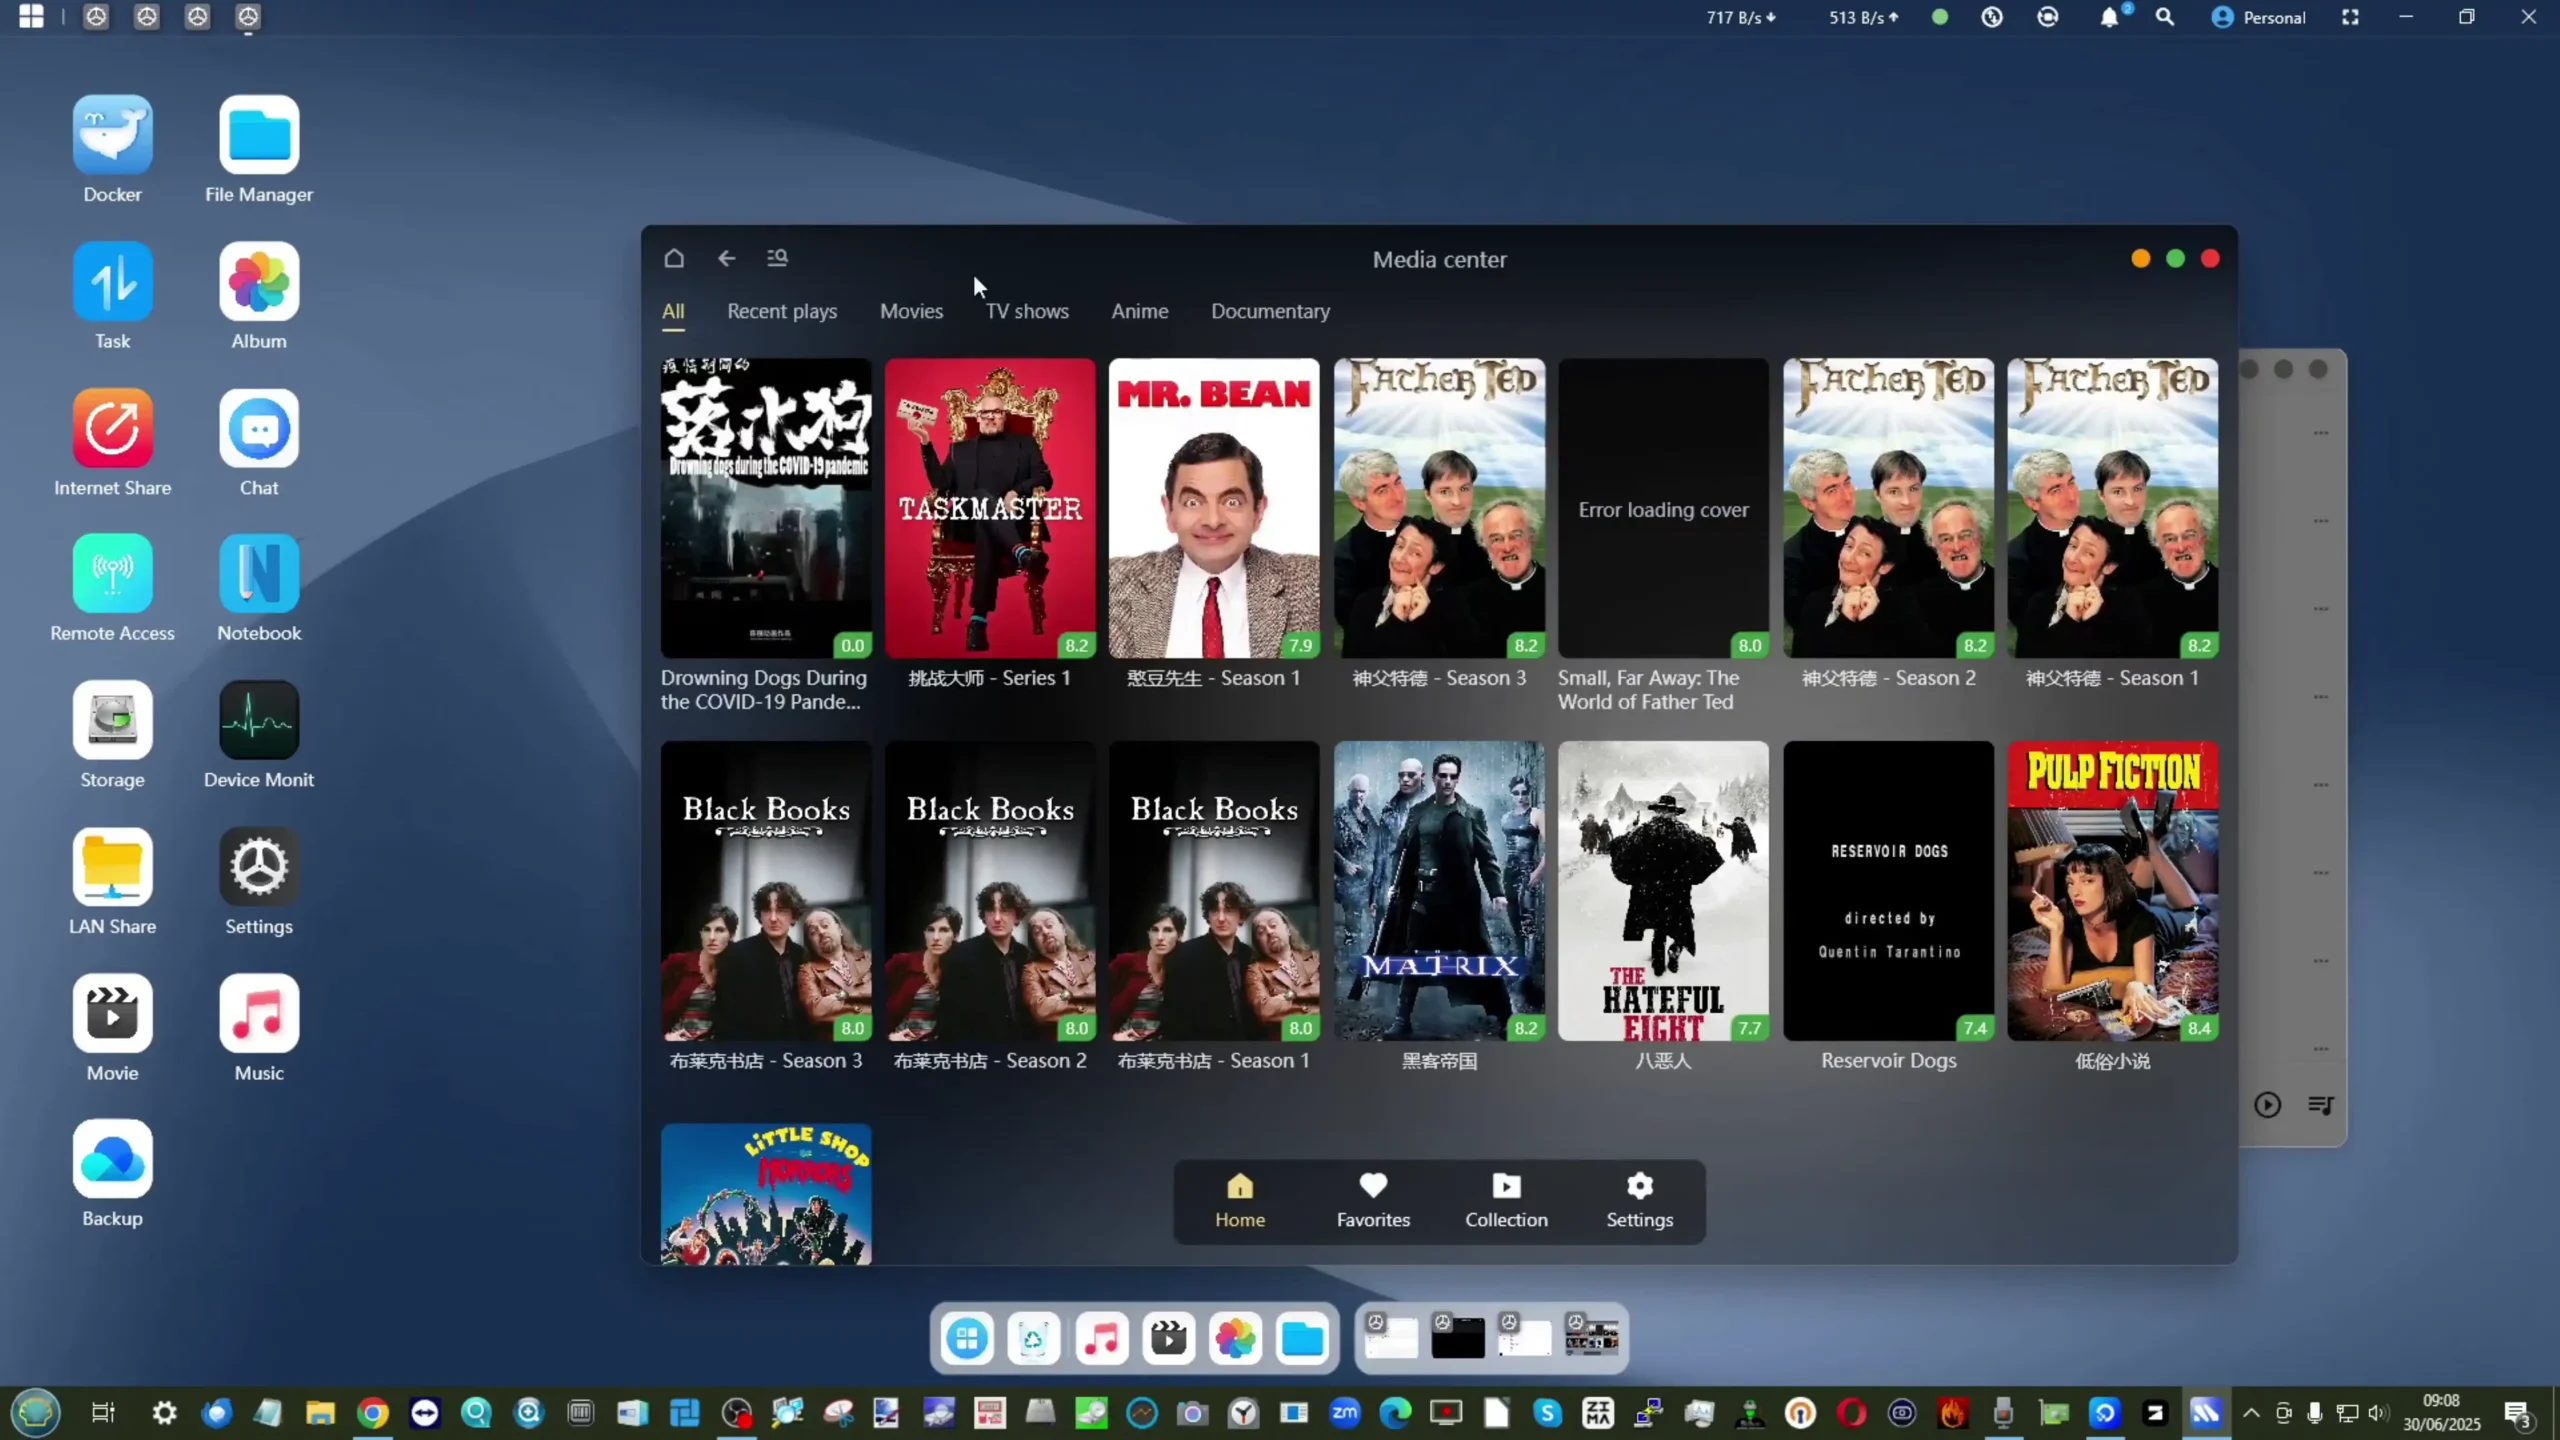2560x1440 pixels.
Task: Open notifications bell in top bar
Action: click(x=2109, y=17)
